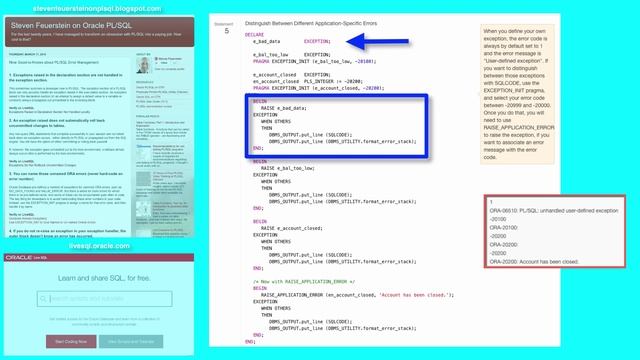
Task: Click the View Scripts and Tutorials button
Action: (x=131, y=342)
